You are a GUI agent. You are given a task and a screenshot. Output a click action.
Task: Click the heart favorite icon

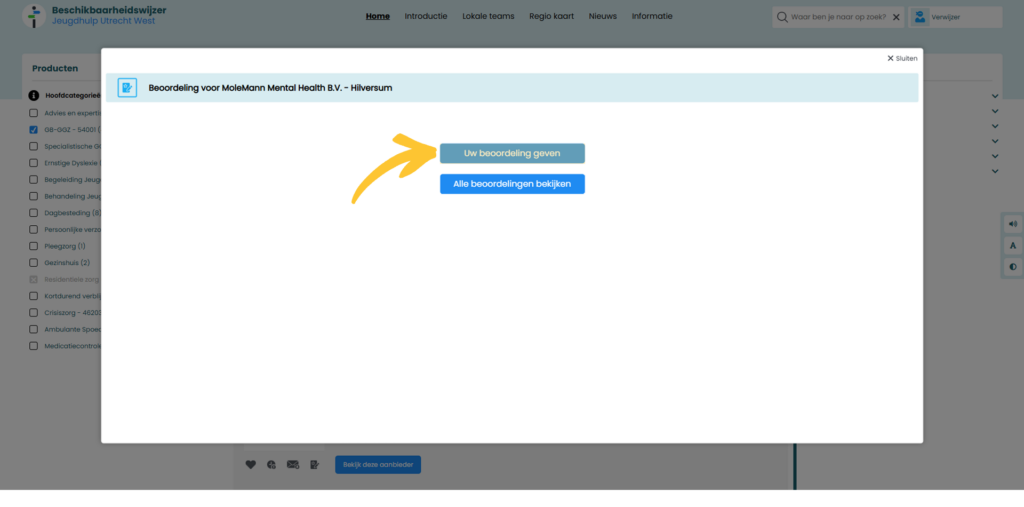click(251, 465)
